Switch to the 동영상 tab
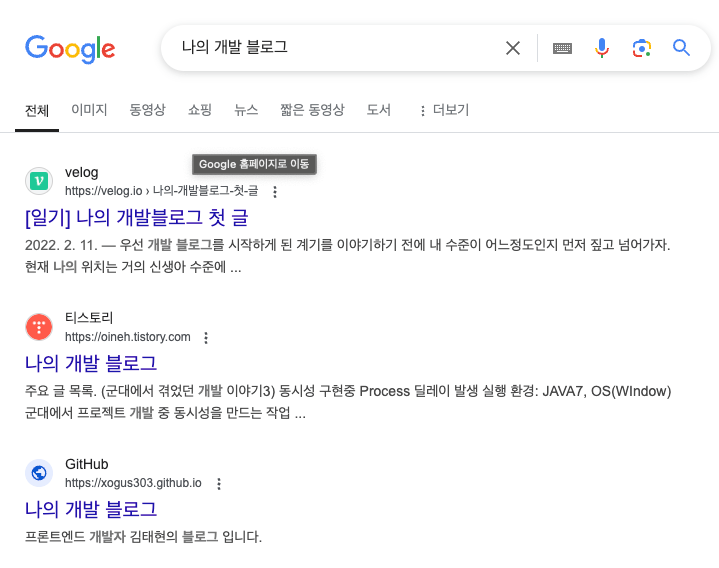Image resolution: width=719 pixels, height=568 pixels. 147,110
